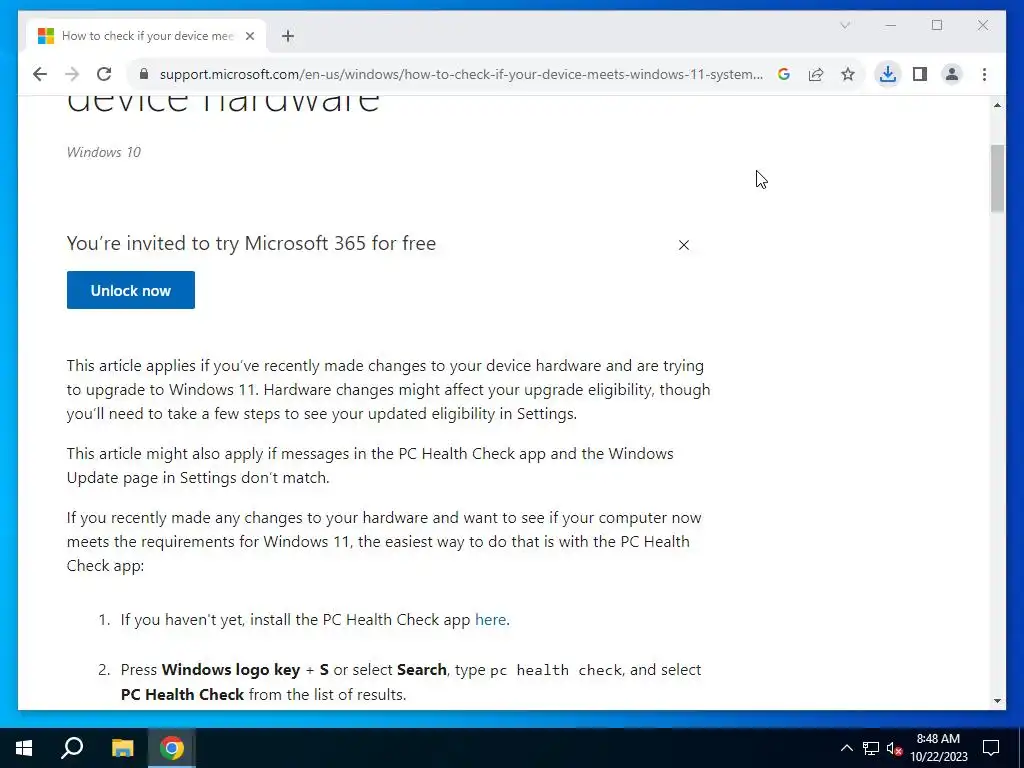This screenshot has height=768, width=1024.
Task: Go back to previous page in Chrome
Action: 40,74
